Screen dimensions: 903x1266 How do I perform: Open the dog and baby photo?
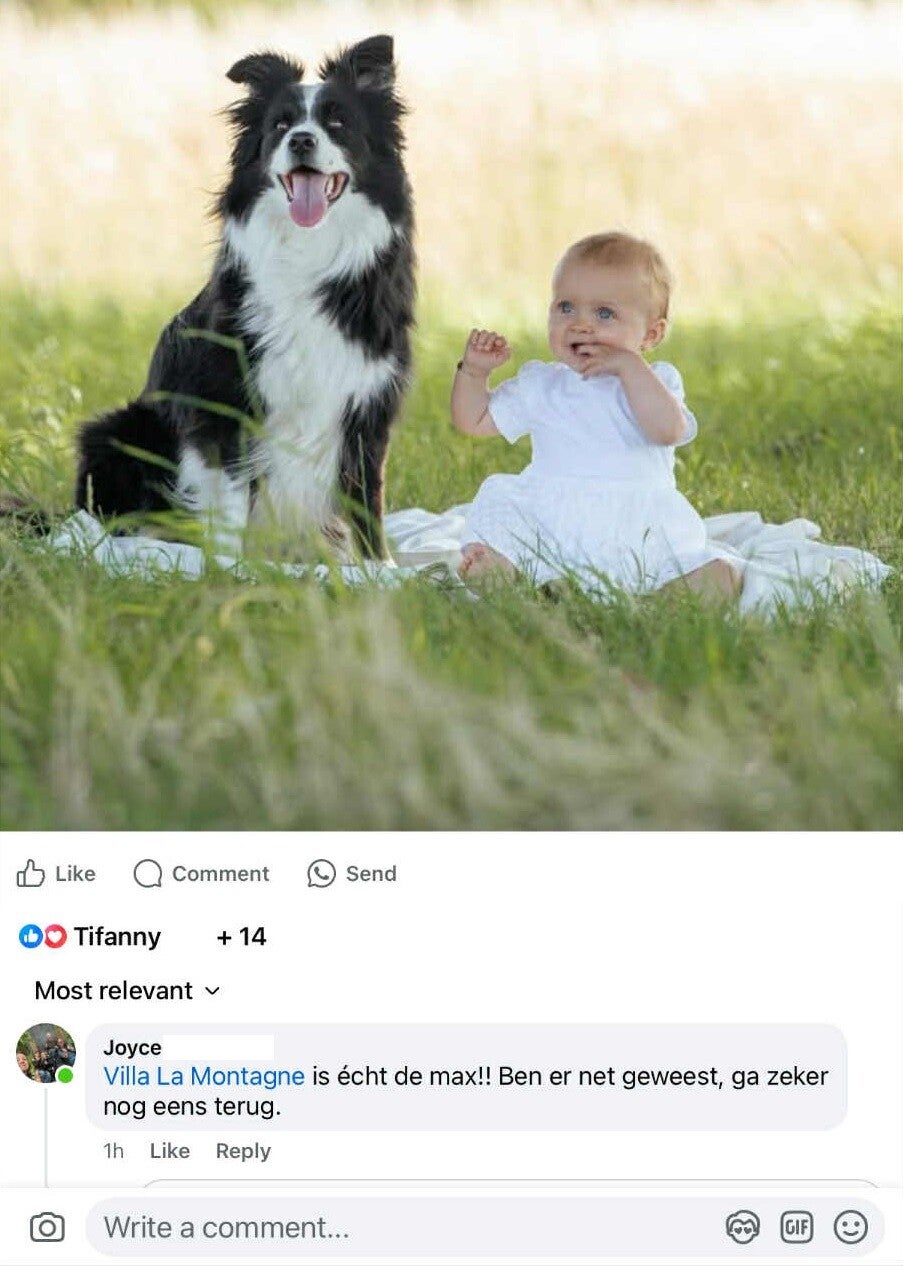[x=451, y=415]
